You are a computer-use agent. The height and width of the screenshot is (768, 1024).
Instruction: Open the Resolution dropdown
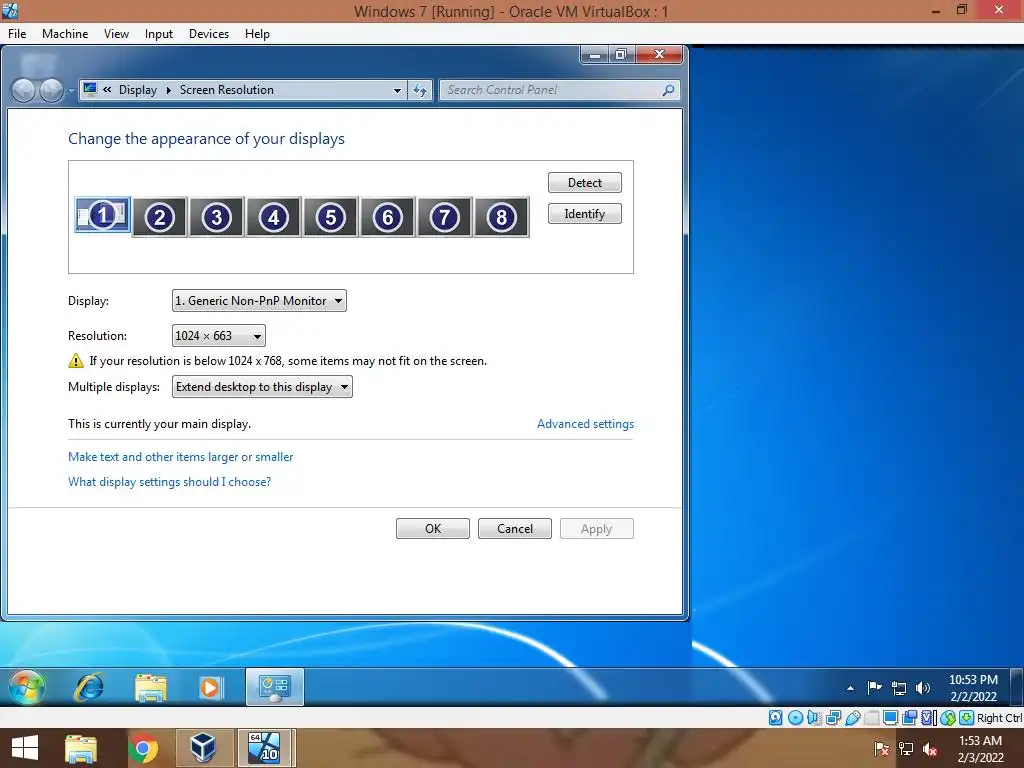tap(219, 336)
